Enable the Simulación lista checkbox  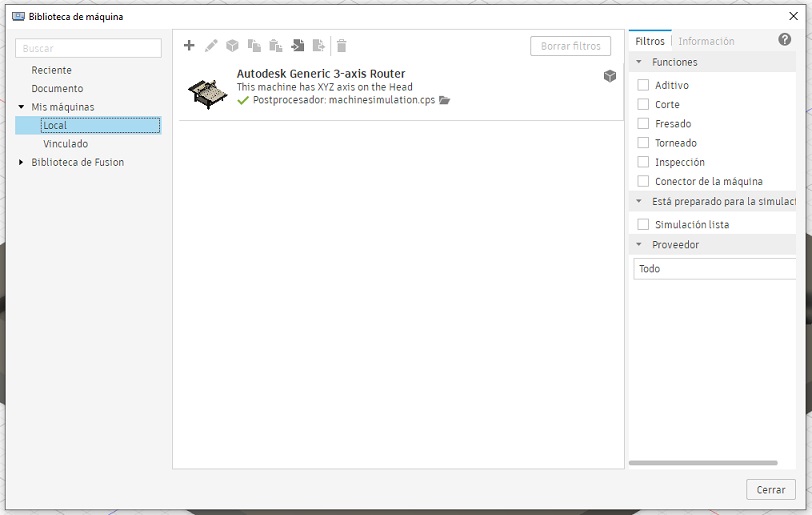643,224
